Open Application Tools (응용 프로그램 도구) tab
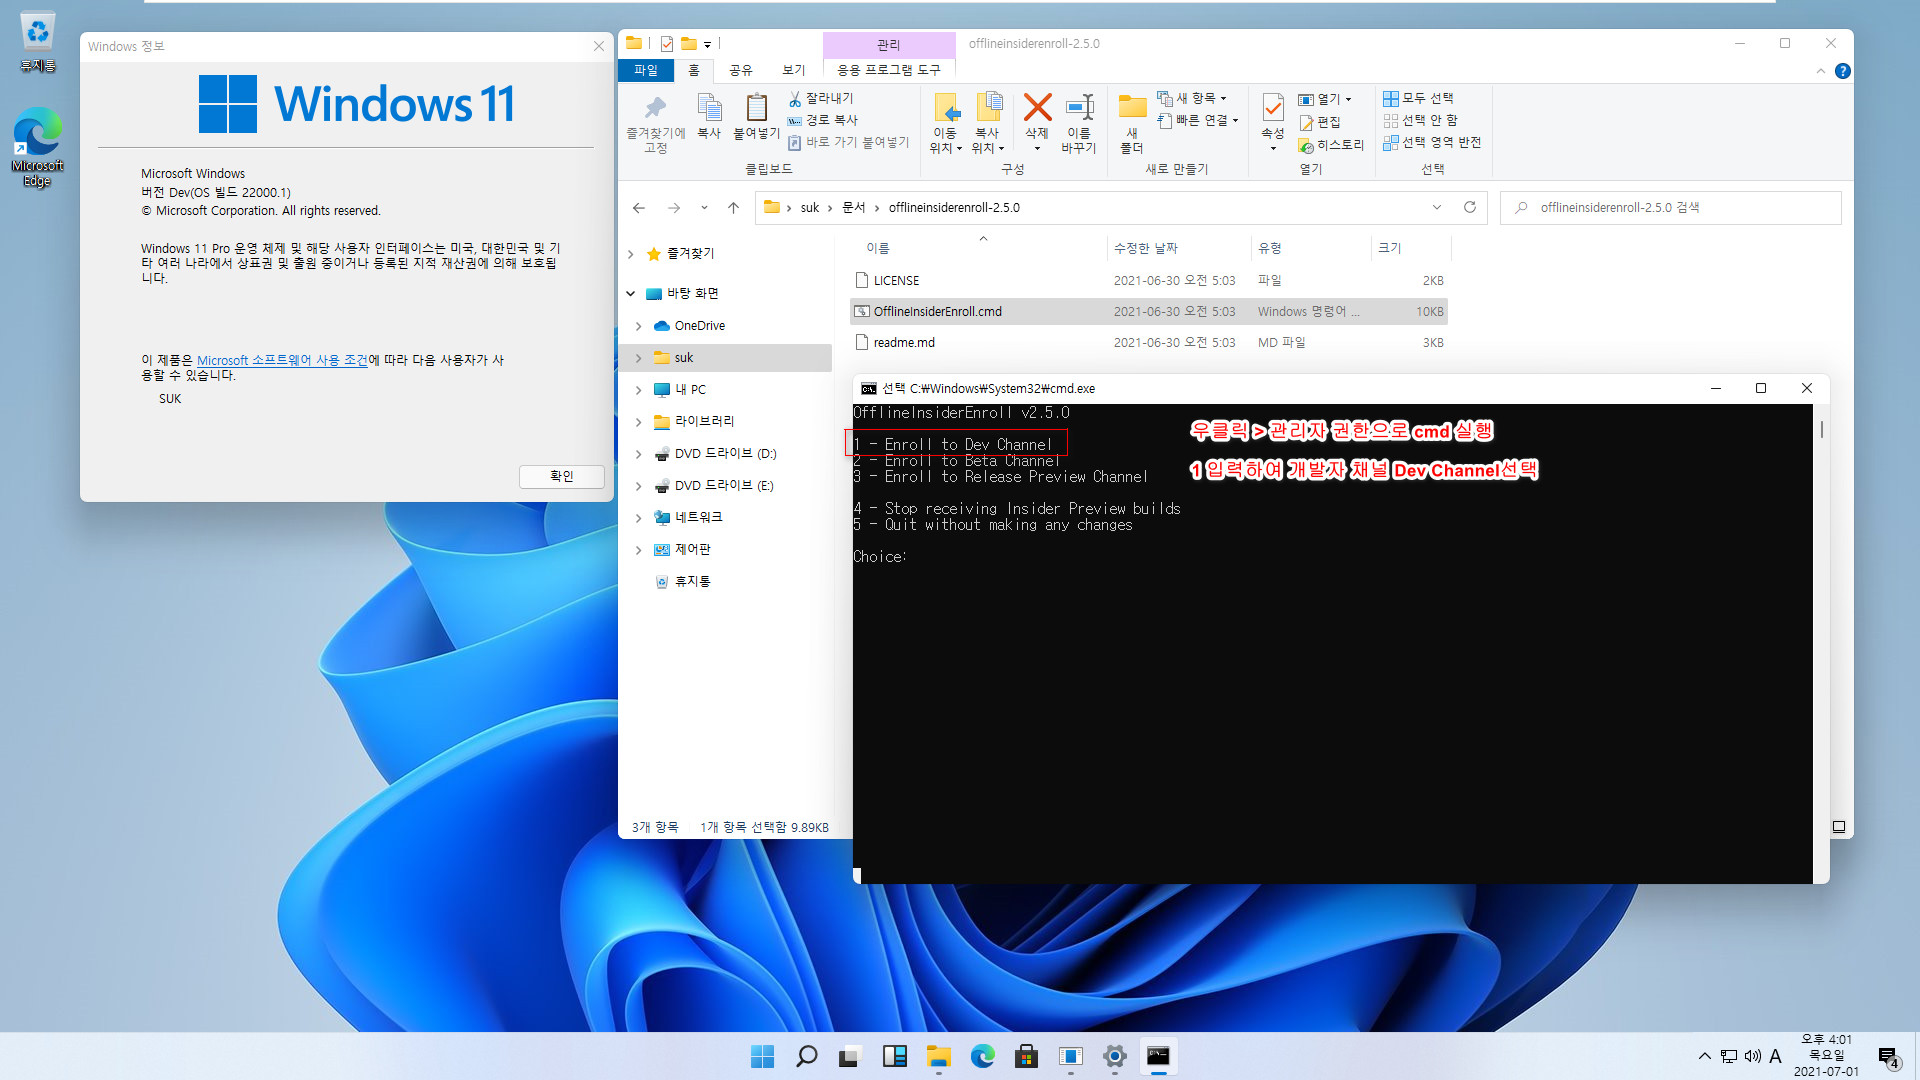This screenshot has height=1080, width=1920. click(x=889, y=70)
